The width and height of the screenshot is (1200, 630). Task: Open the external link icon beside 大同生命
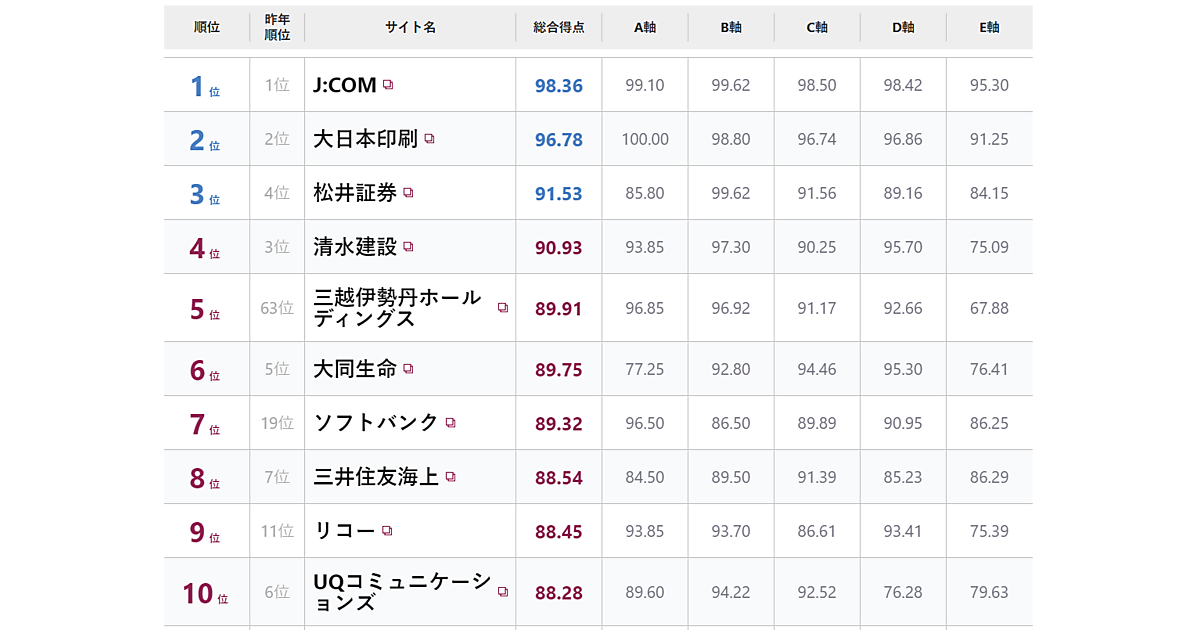tap(408, 369)
